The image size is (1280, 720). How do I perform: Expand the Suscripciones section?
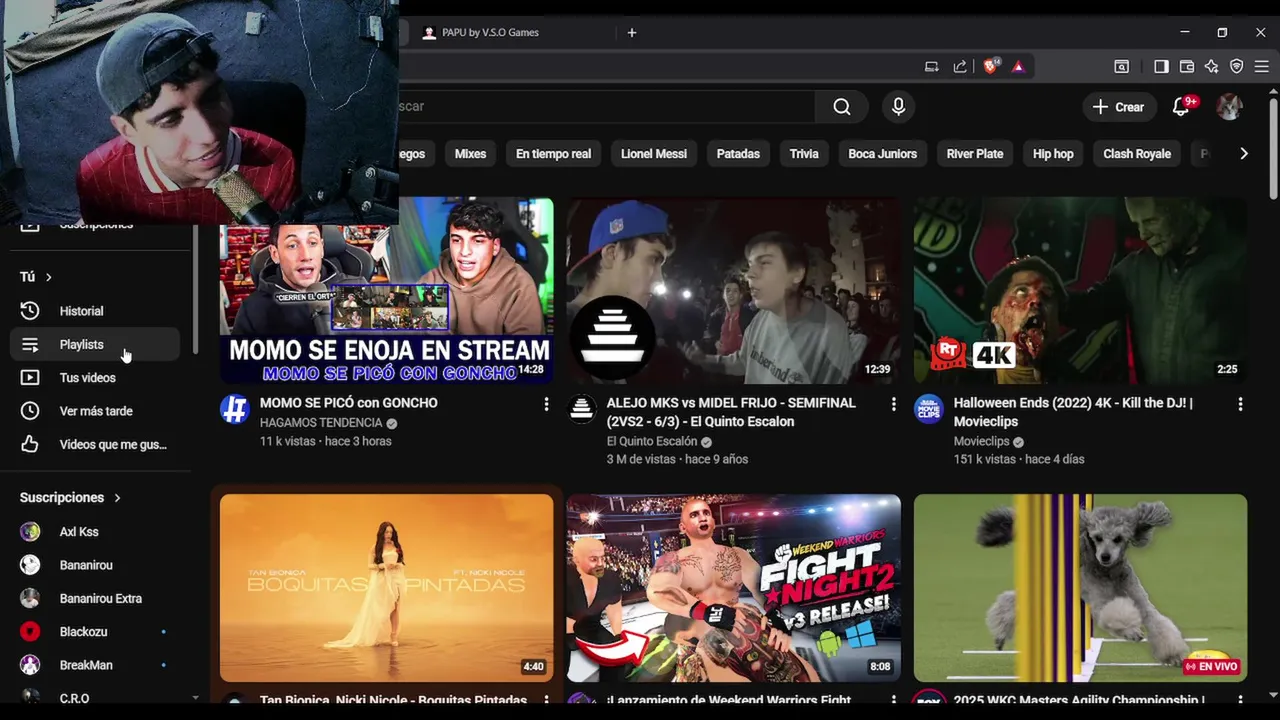70,497
